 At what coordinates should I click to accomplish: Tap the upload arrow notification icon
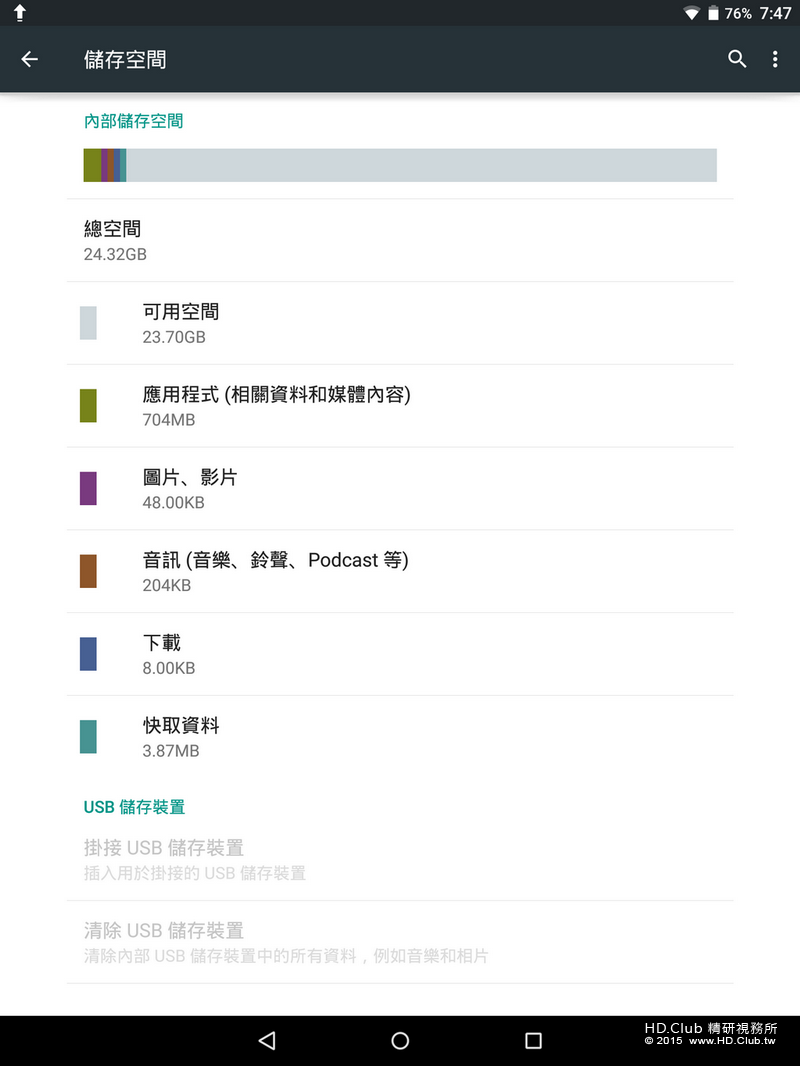click(19, 13)
